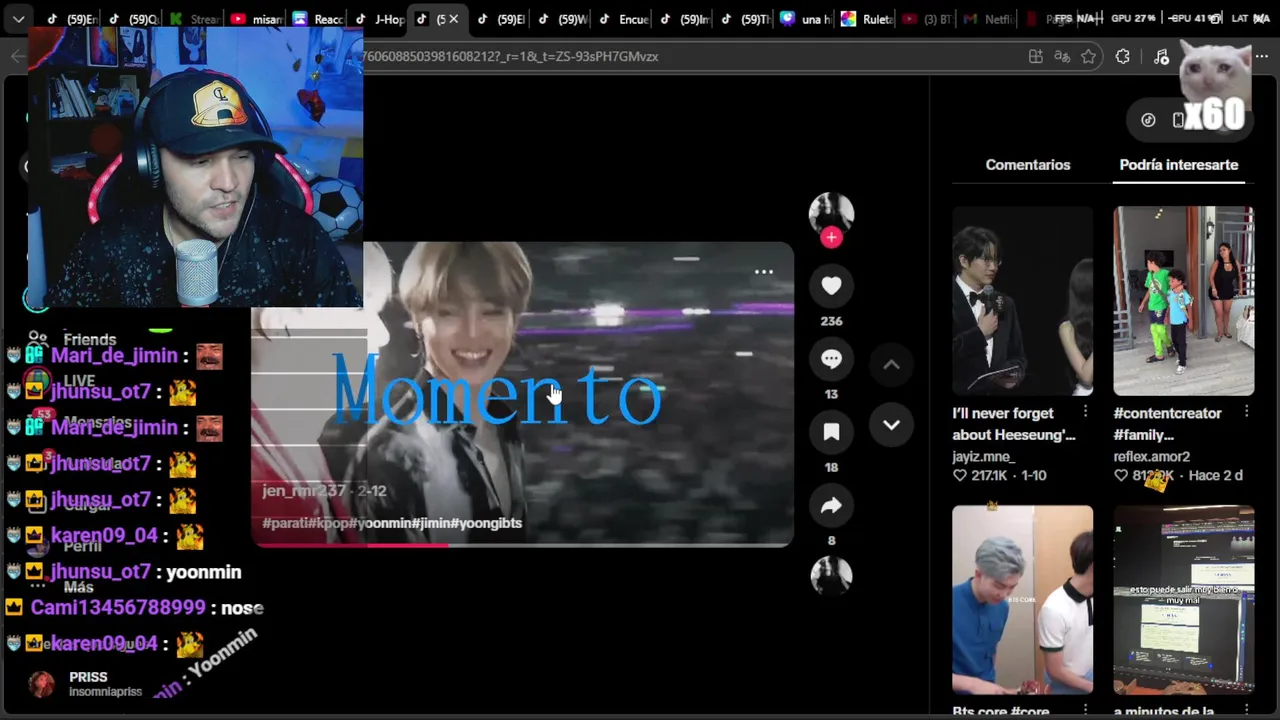
Task: Like the video with the heart icon
Action: [x=831, y=286]
